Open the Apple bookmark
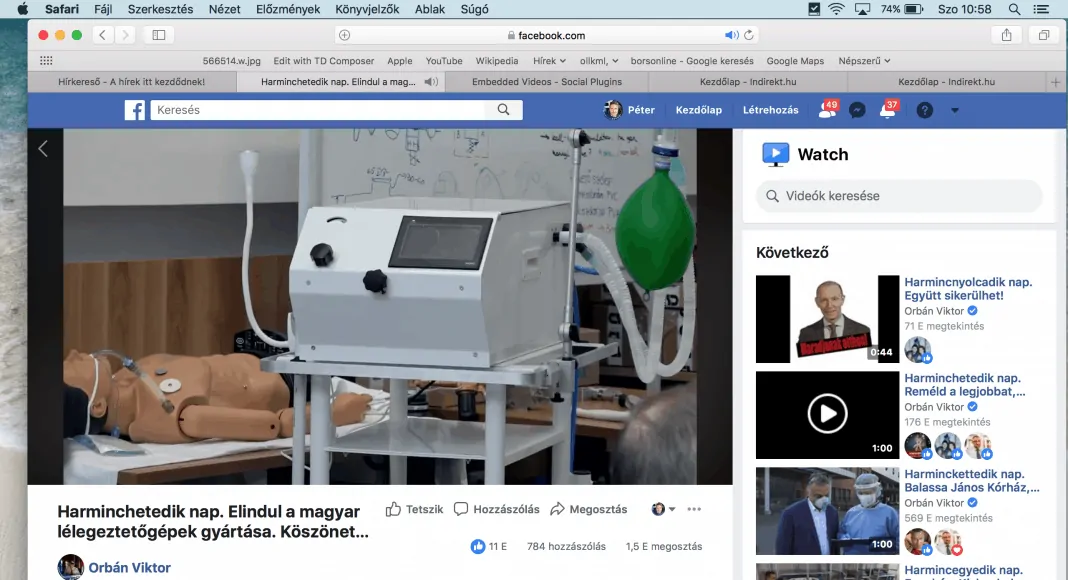This screenshot has width=1068, height=580. pyautogui.click(x=400, y=61)
